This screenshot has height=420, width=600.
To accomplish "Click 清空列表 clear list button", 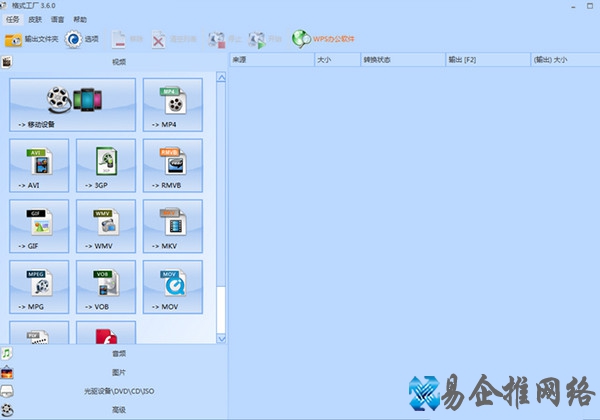I will pos(174,39).
